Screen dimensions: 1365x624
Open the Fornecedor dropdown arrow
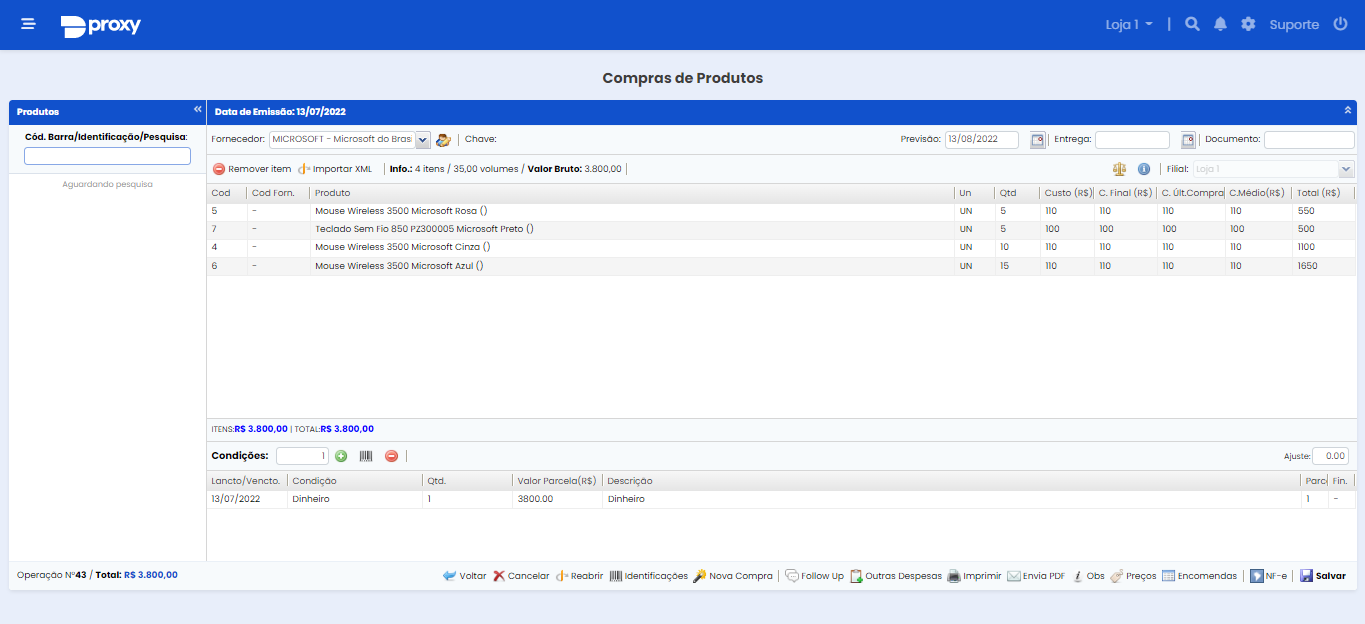point(422,140)
